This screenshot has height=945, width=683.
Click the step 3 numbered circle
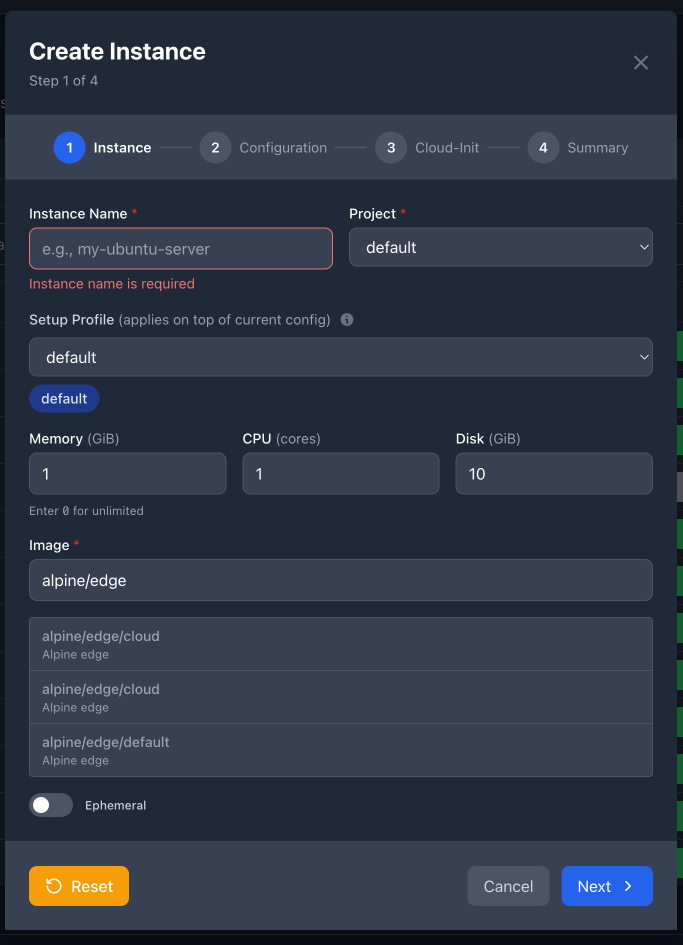pos(390,147)
